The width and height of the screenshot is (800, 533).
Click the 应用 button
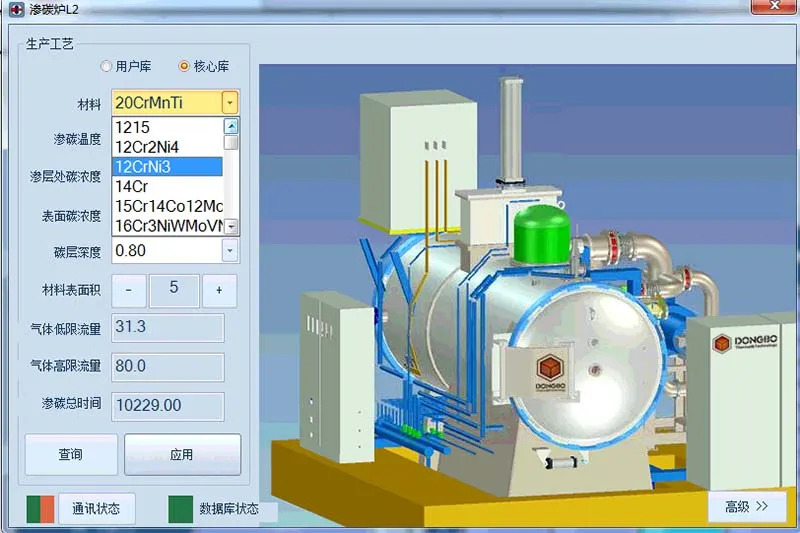tap(182, 454)
